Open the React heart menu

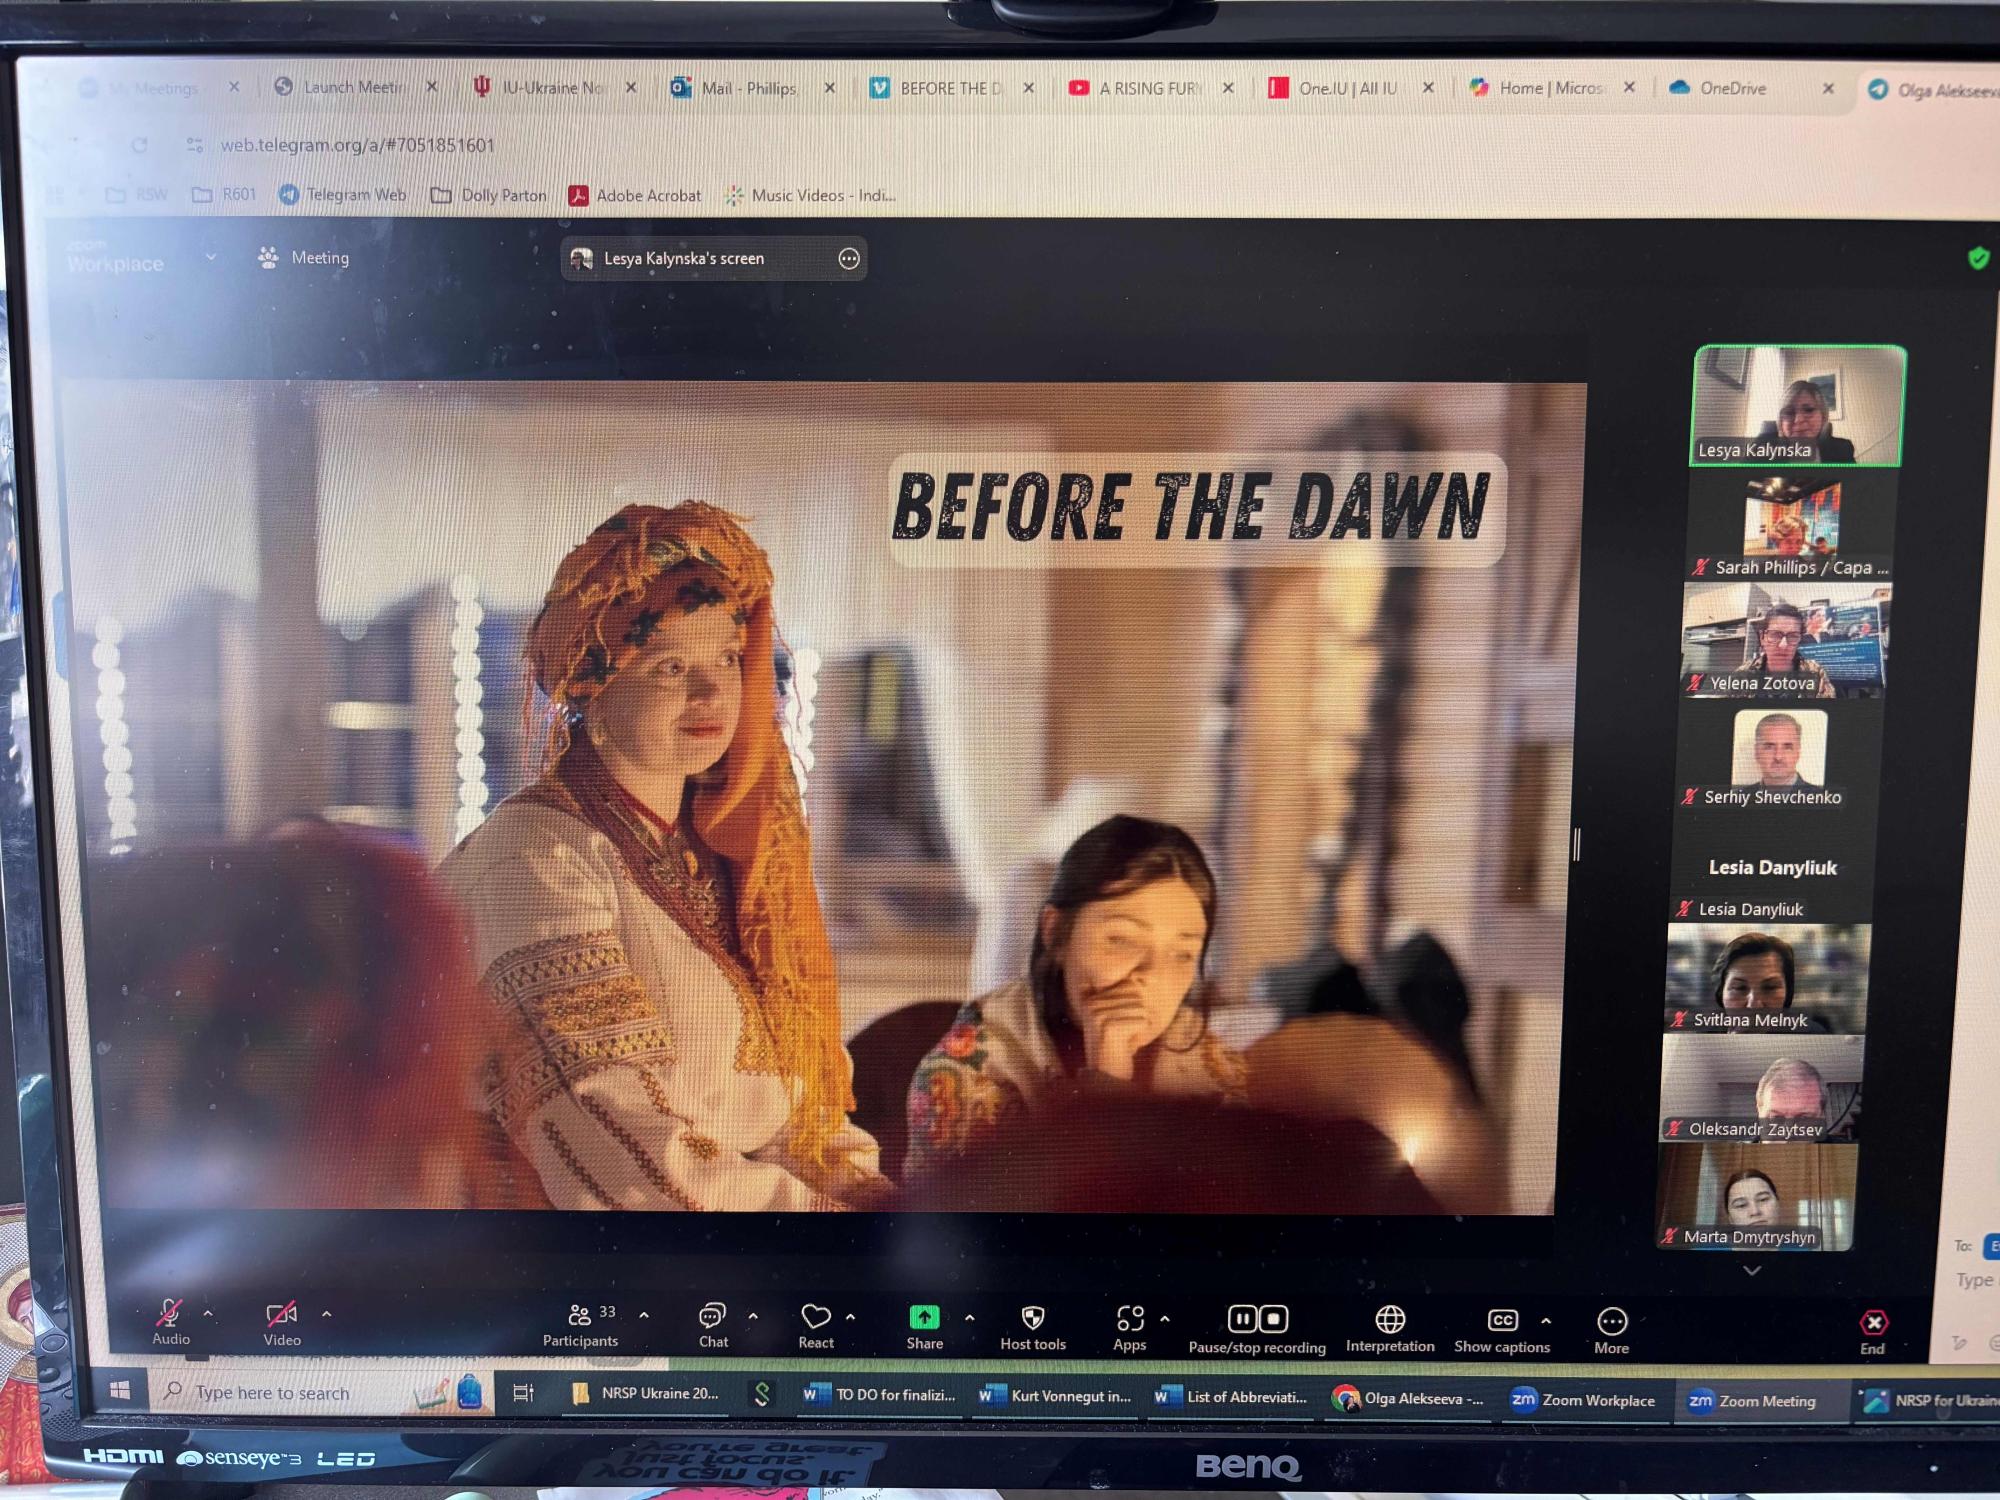pos(816,1326)
